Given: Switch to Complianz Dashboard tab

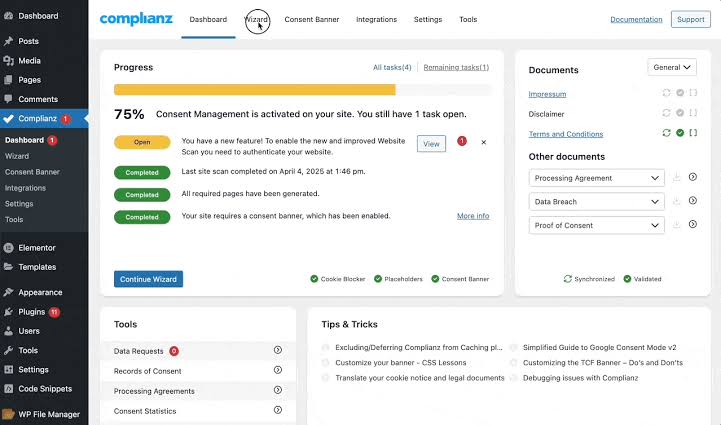Looking at the screenshot, I should 208,19.
